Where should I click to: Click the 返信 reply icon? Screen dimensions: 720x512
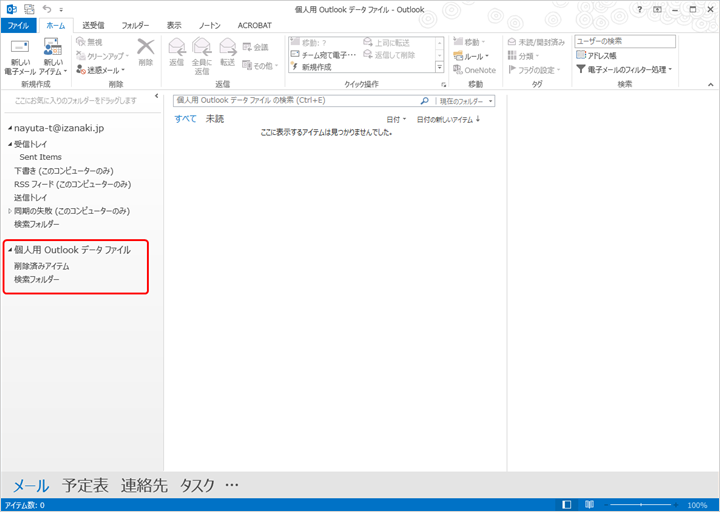click(177, 47)
